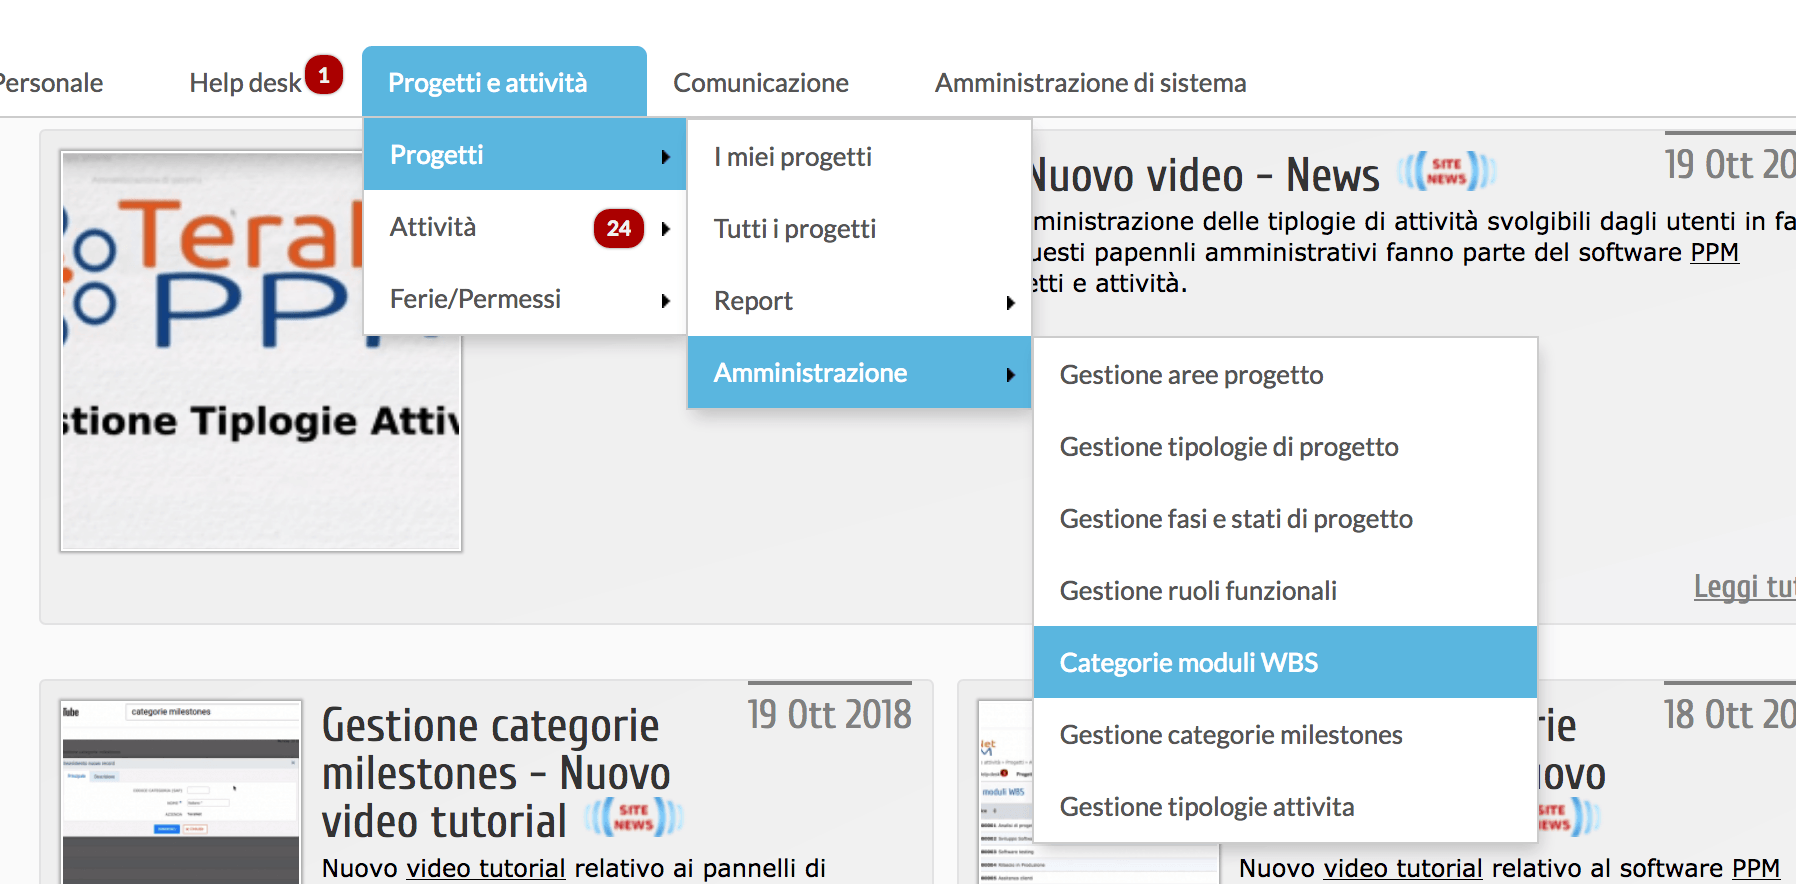Click the Help desk notification badge 1
This screenshot has width=1796, height=884.
(x=324, y=75)
